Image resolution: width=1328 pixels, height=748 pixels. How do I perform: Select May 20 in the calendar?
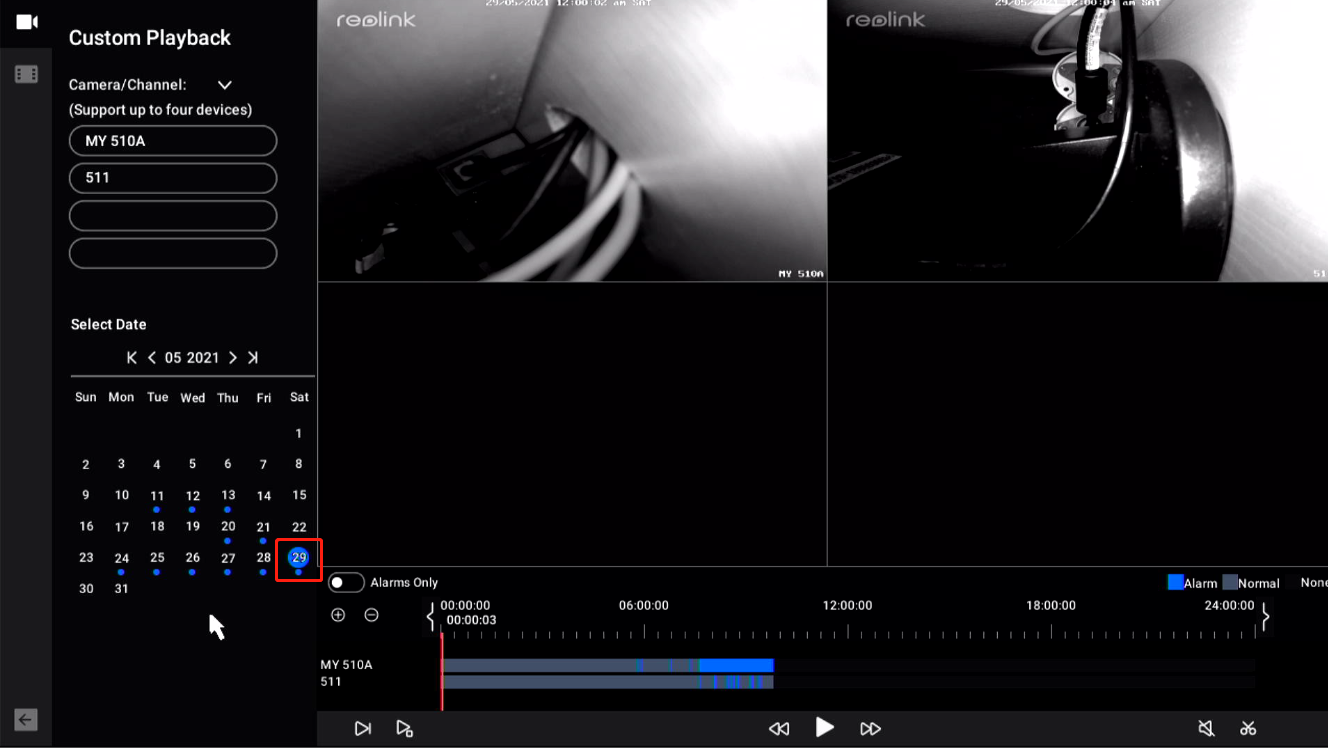(228, 526)
